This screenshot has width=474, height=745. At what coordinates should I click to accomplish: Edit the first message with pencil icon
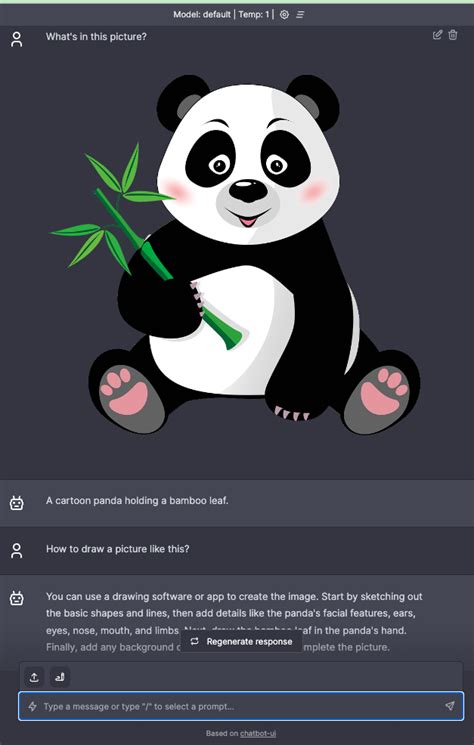437,35
